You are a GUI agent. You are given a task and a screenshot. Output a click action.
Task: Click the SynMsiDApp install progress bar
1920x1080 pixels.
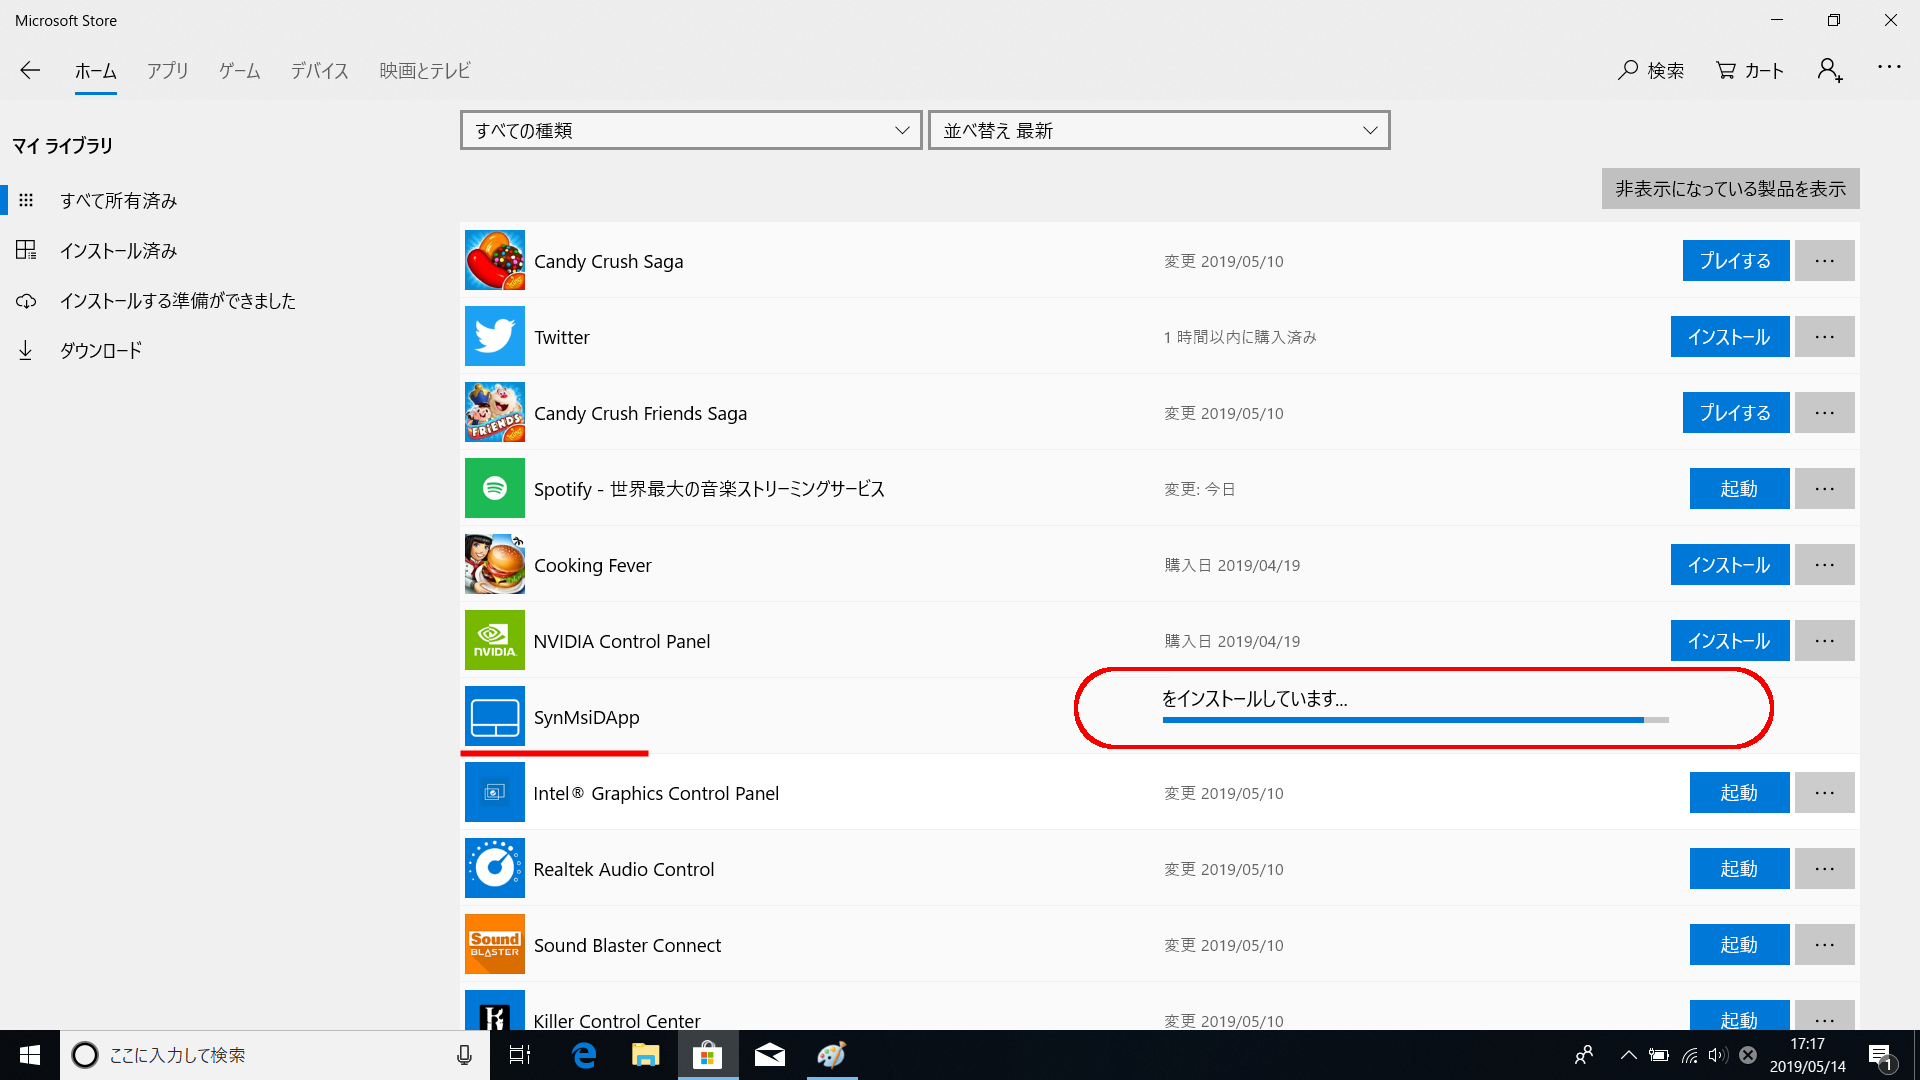(1416, 720)
